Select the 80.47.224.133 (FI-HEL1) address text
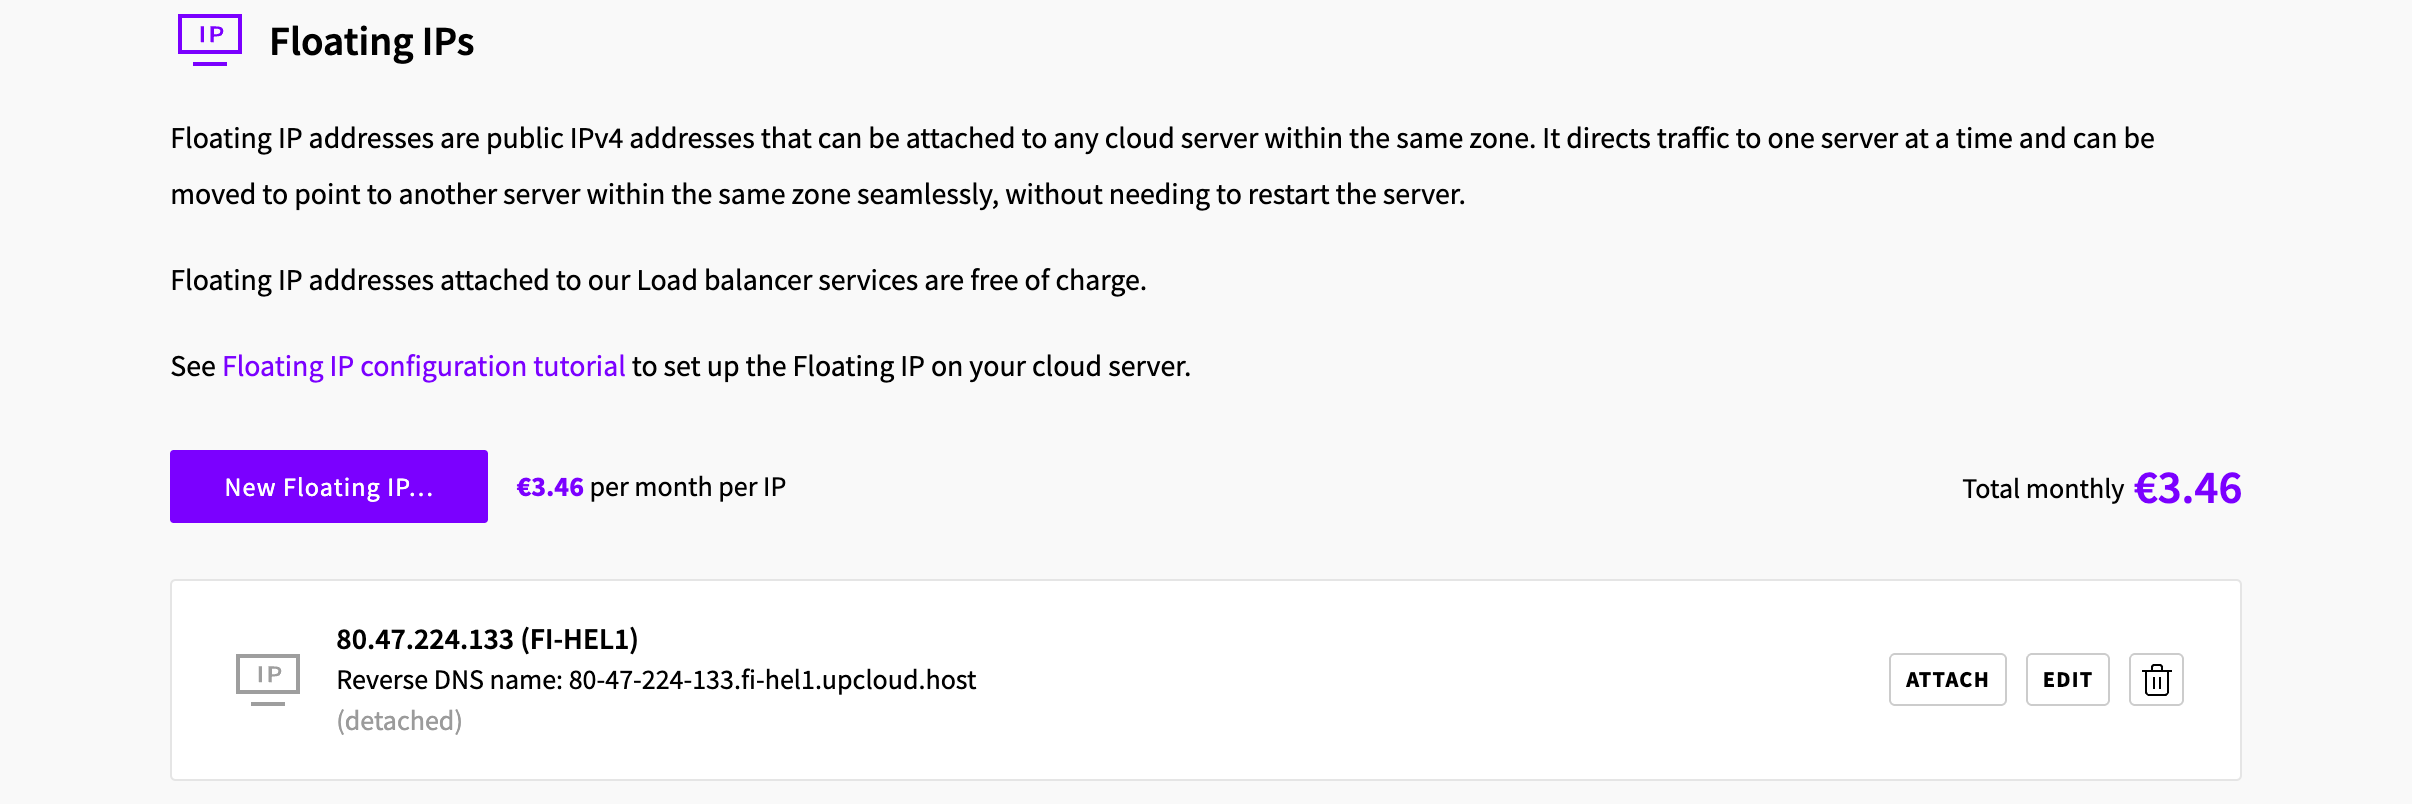 click(487, 639)
